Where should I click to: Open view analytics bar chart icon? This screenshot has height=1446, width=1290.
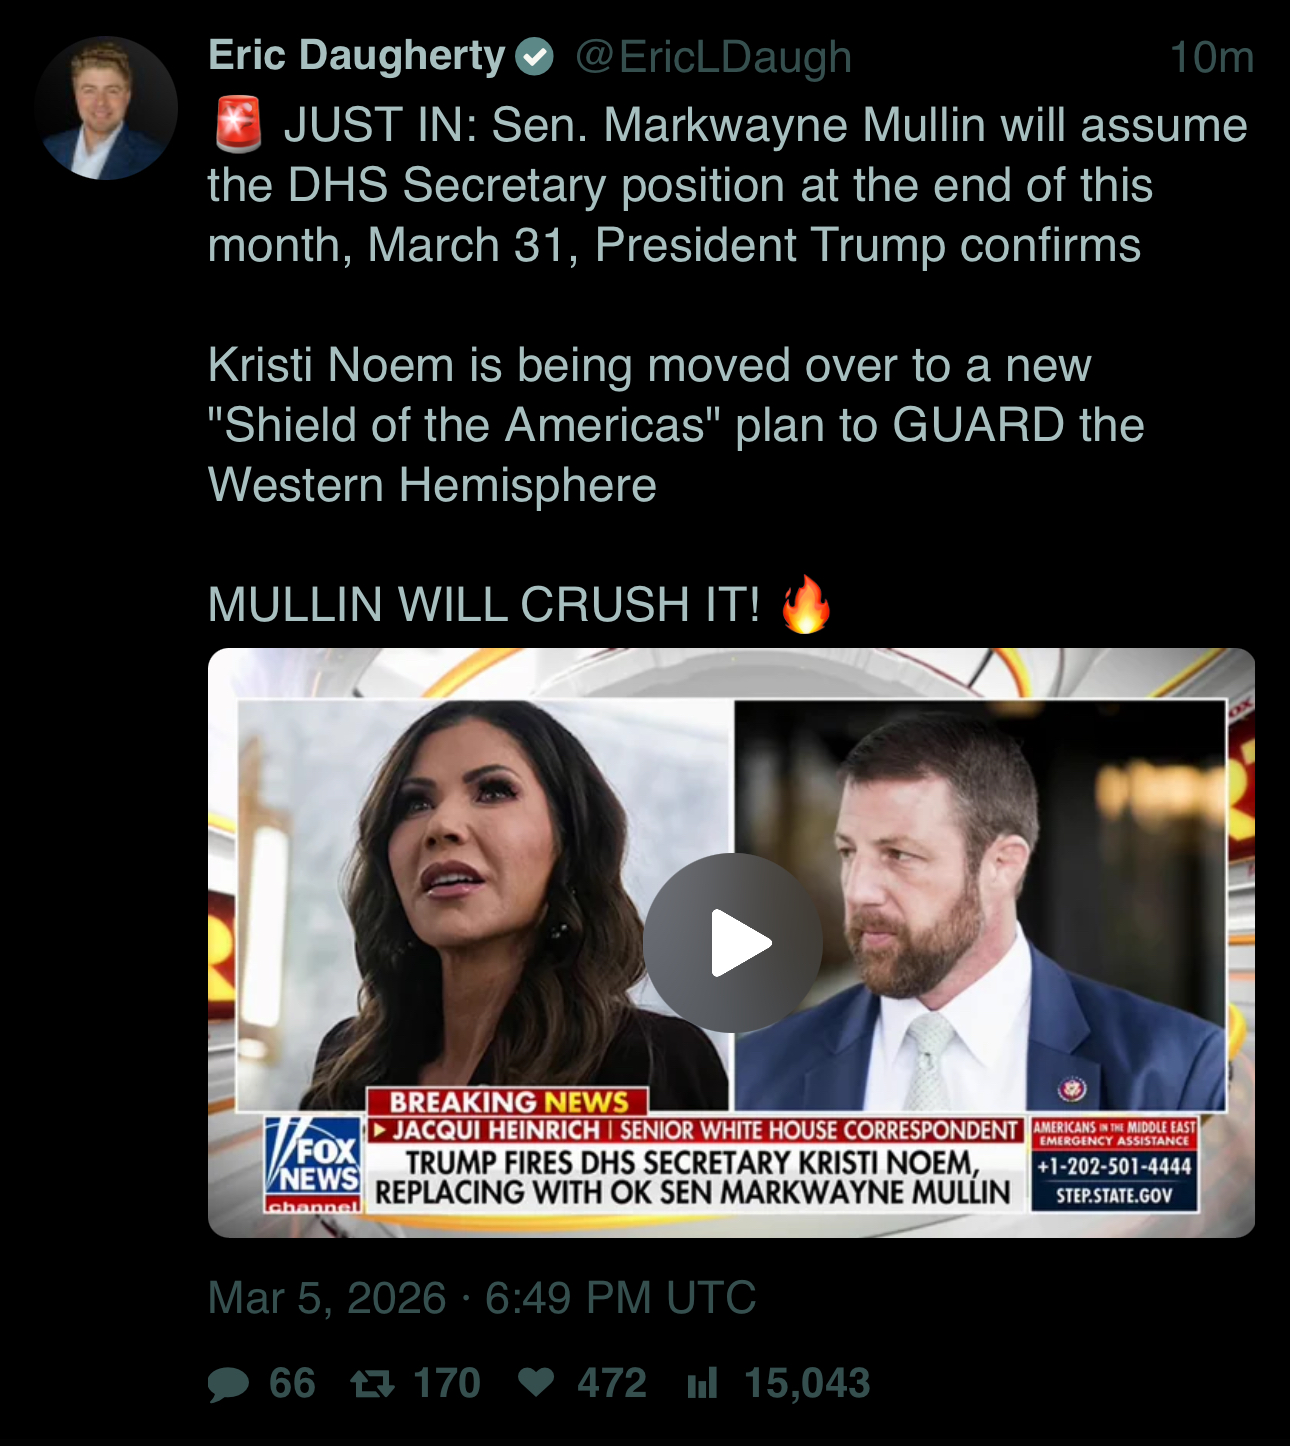tap(702, 1384)
